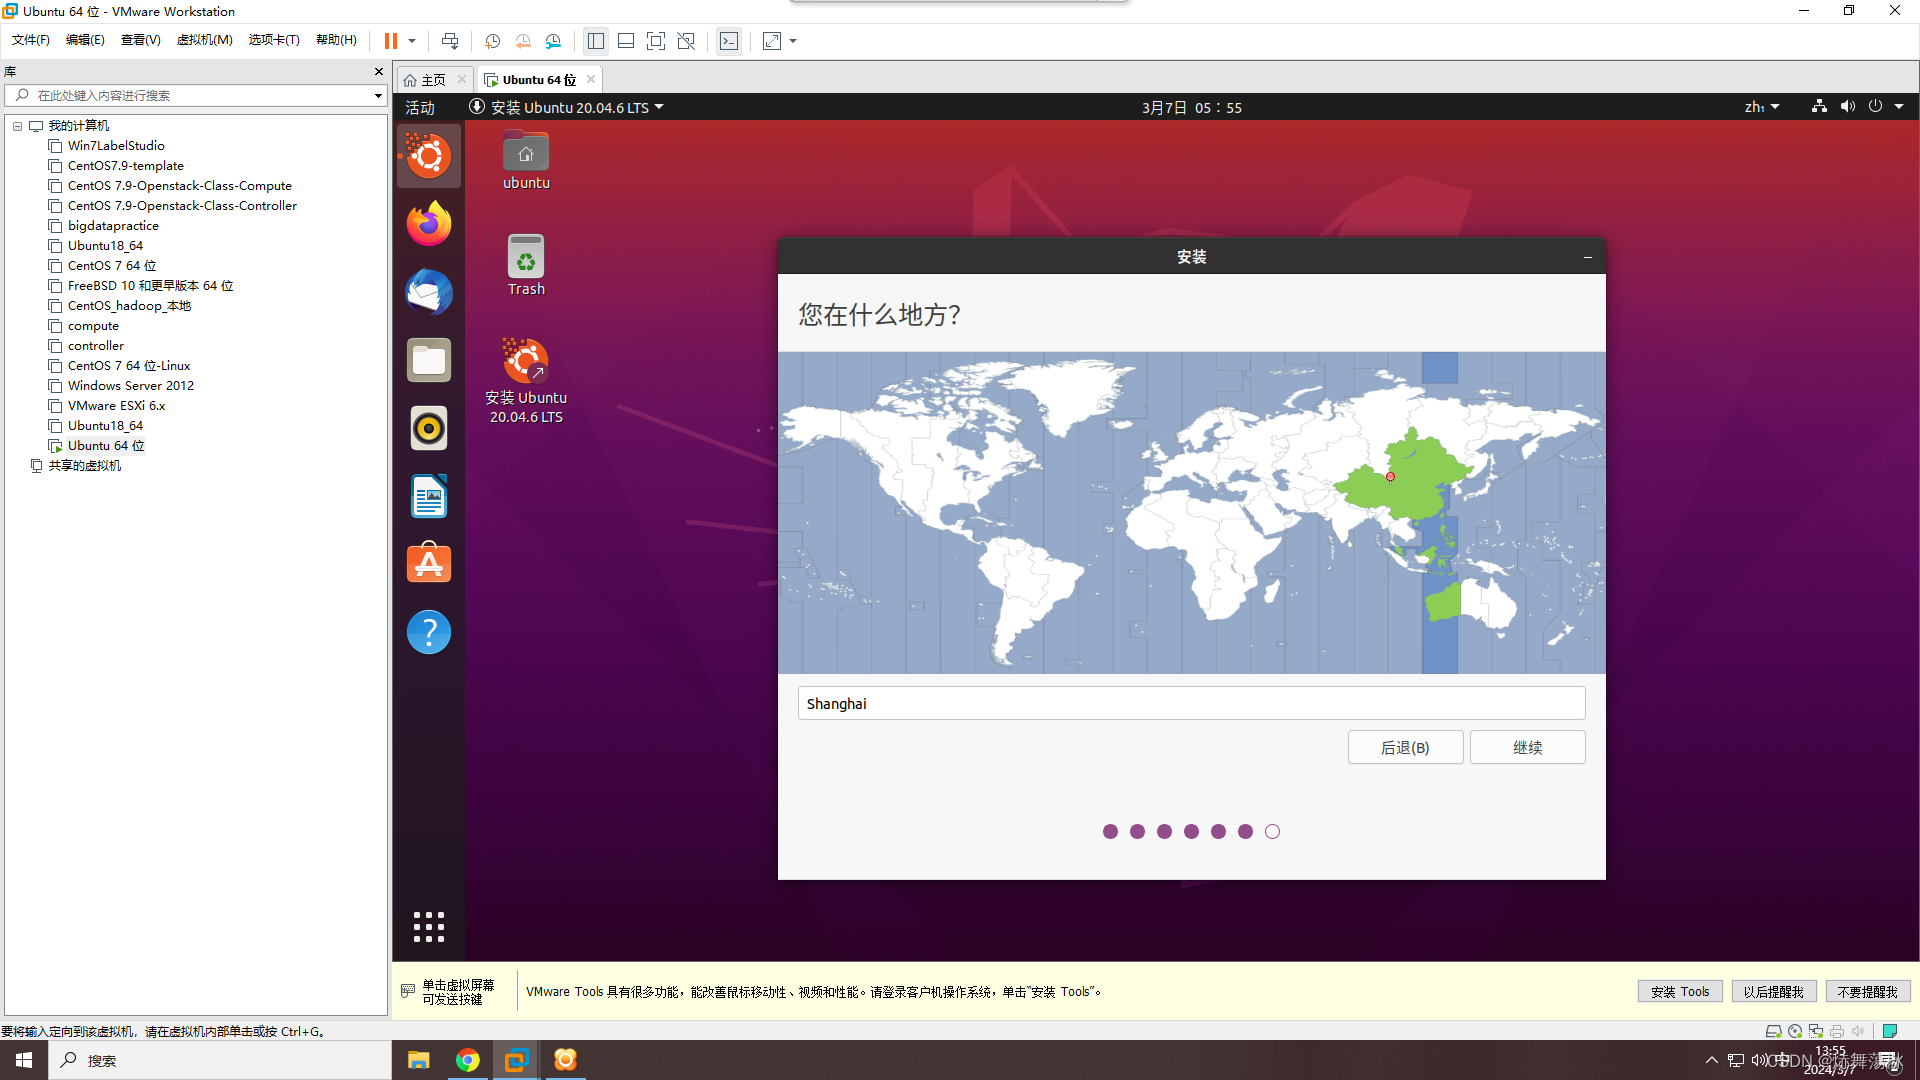Open the 选项卡(T) menu
This screenshot has height=1080, width=1920.
274,40
